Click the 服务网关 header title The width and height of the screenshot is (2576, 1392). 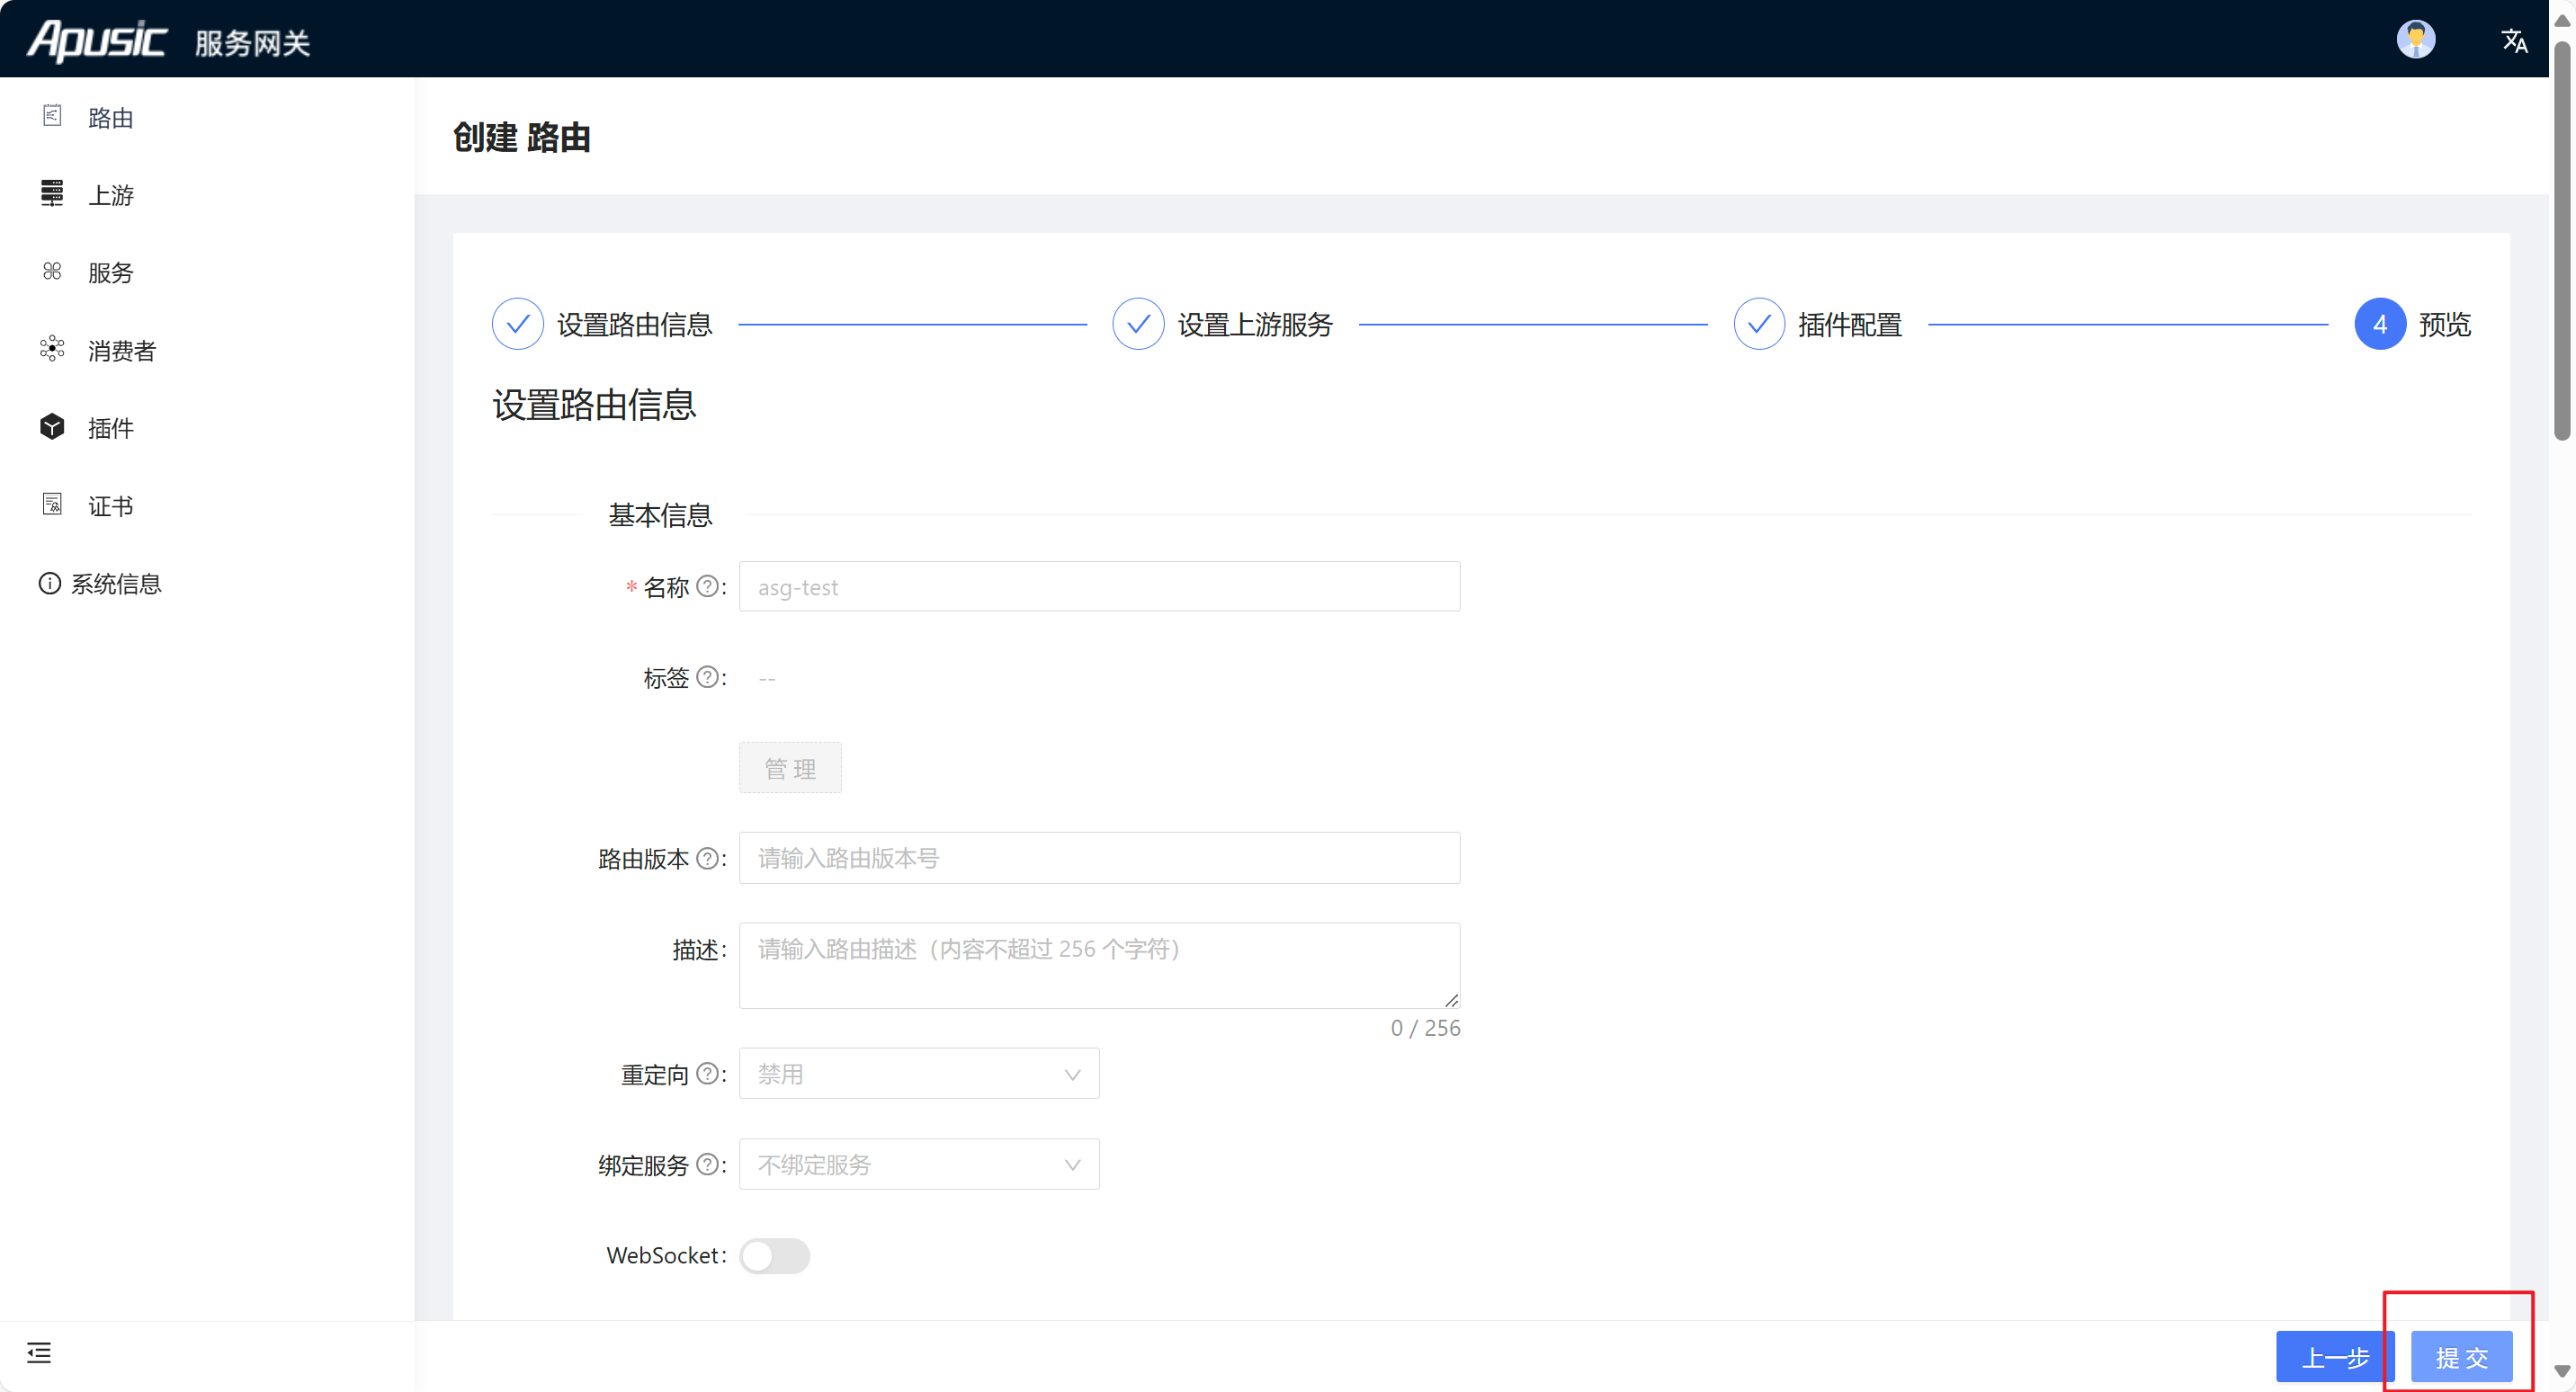pyautogui.click(x=253, y=43)
